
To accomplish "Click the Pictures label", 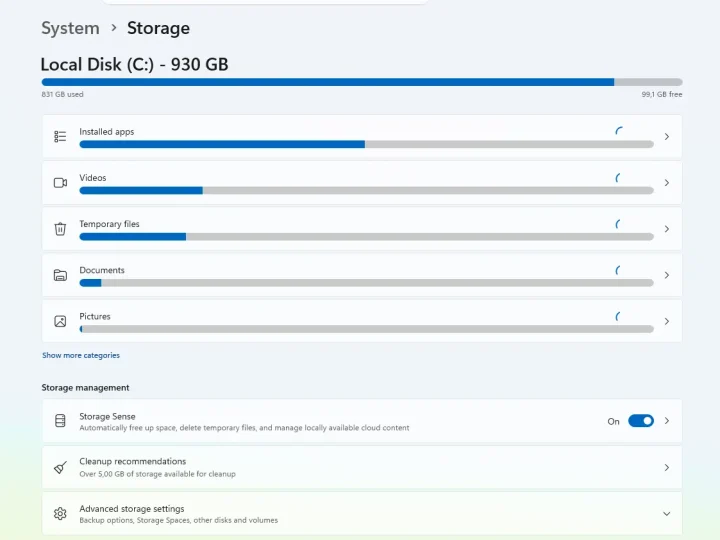I will pyautogui.click(x=95, y=316).
